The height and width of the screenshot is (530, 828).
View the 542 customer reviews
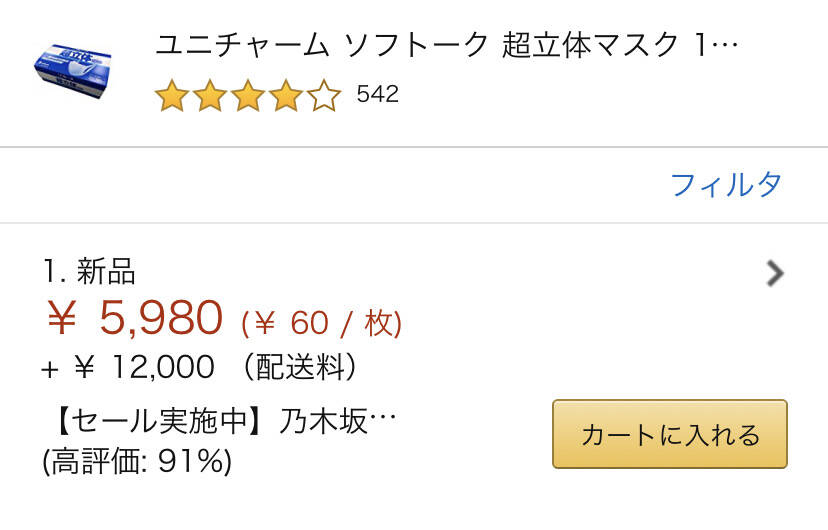378,95
